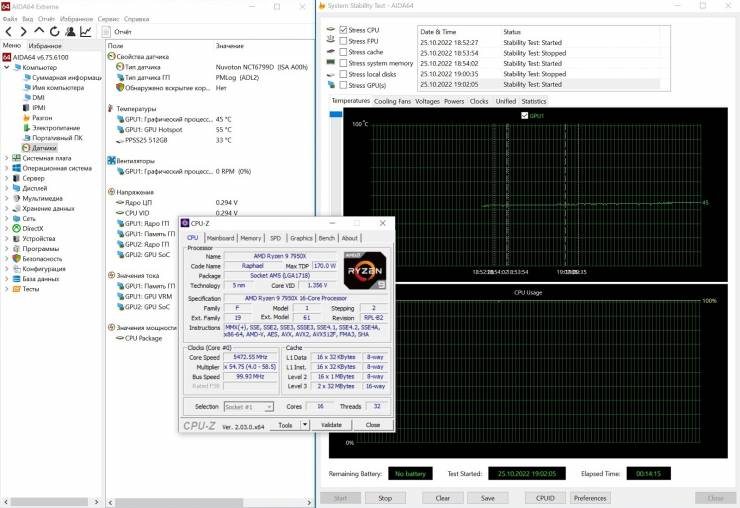Select AIDA64 v6.75.6100 root tree icon
This screenshot has height=508, width=740.
[x=7, y=57]
